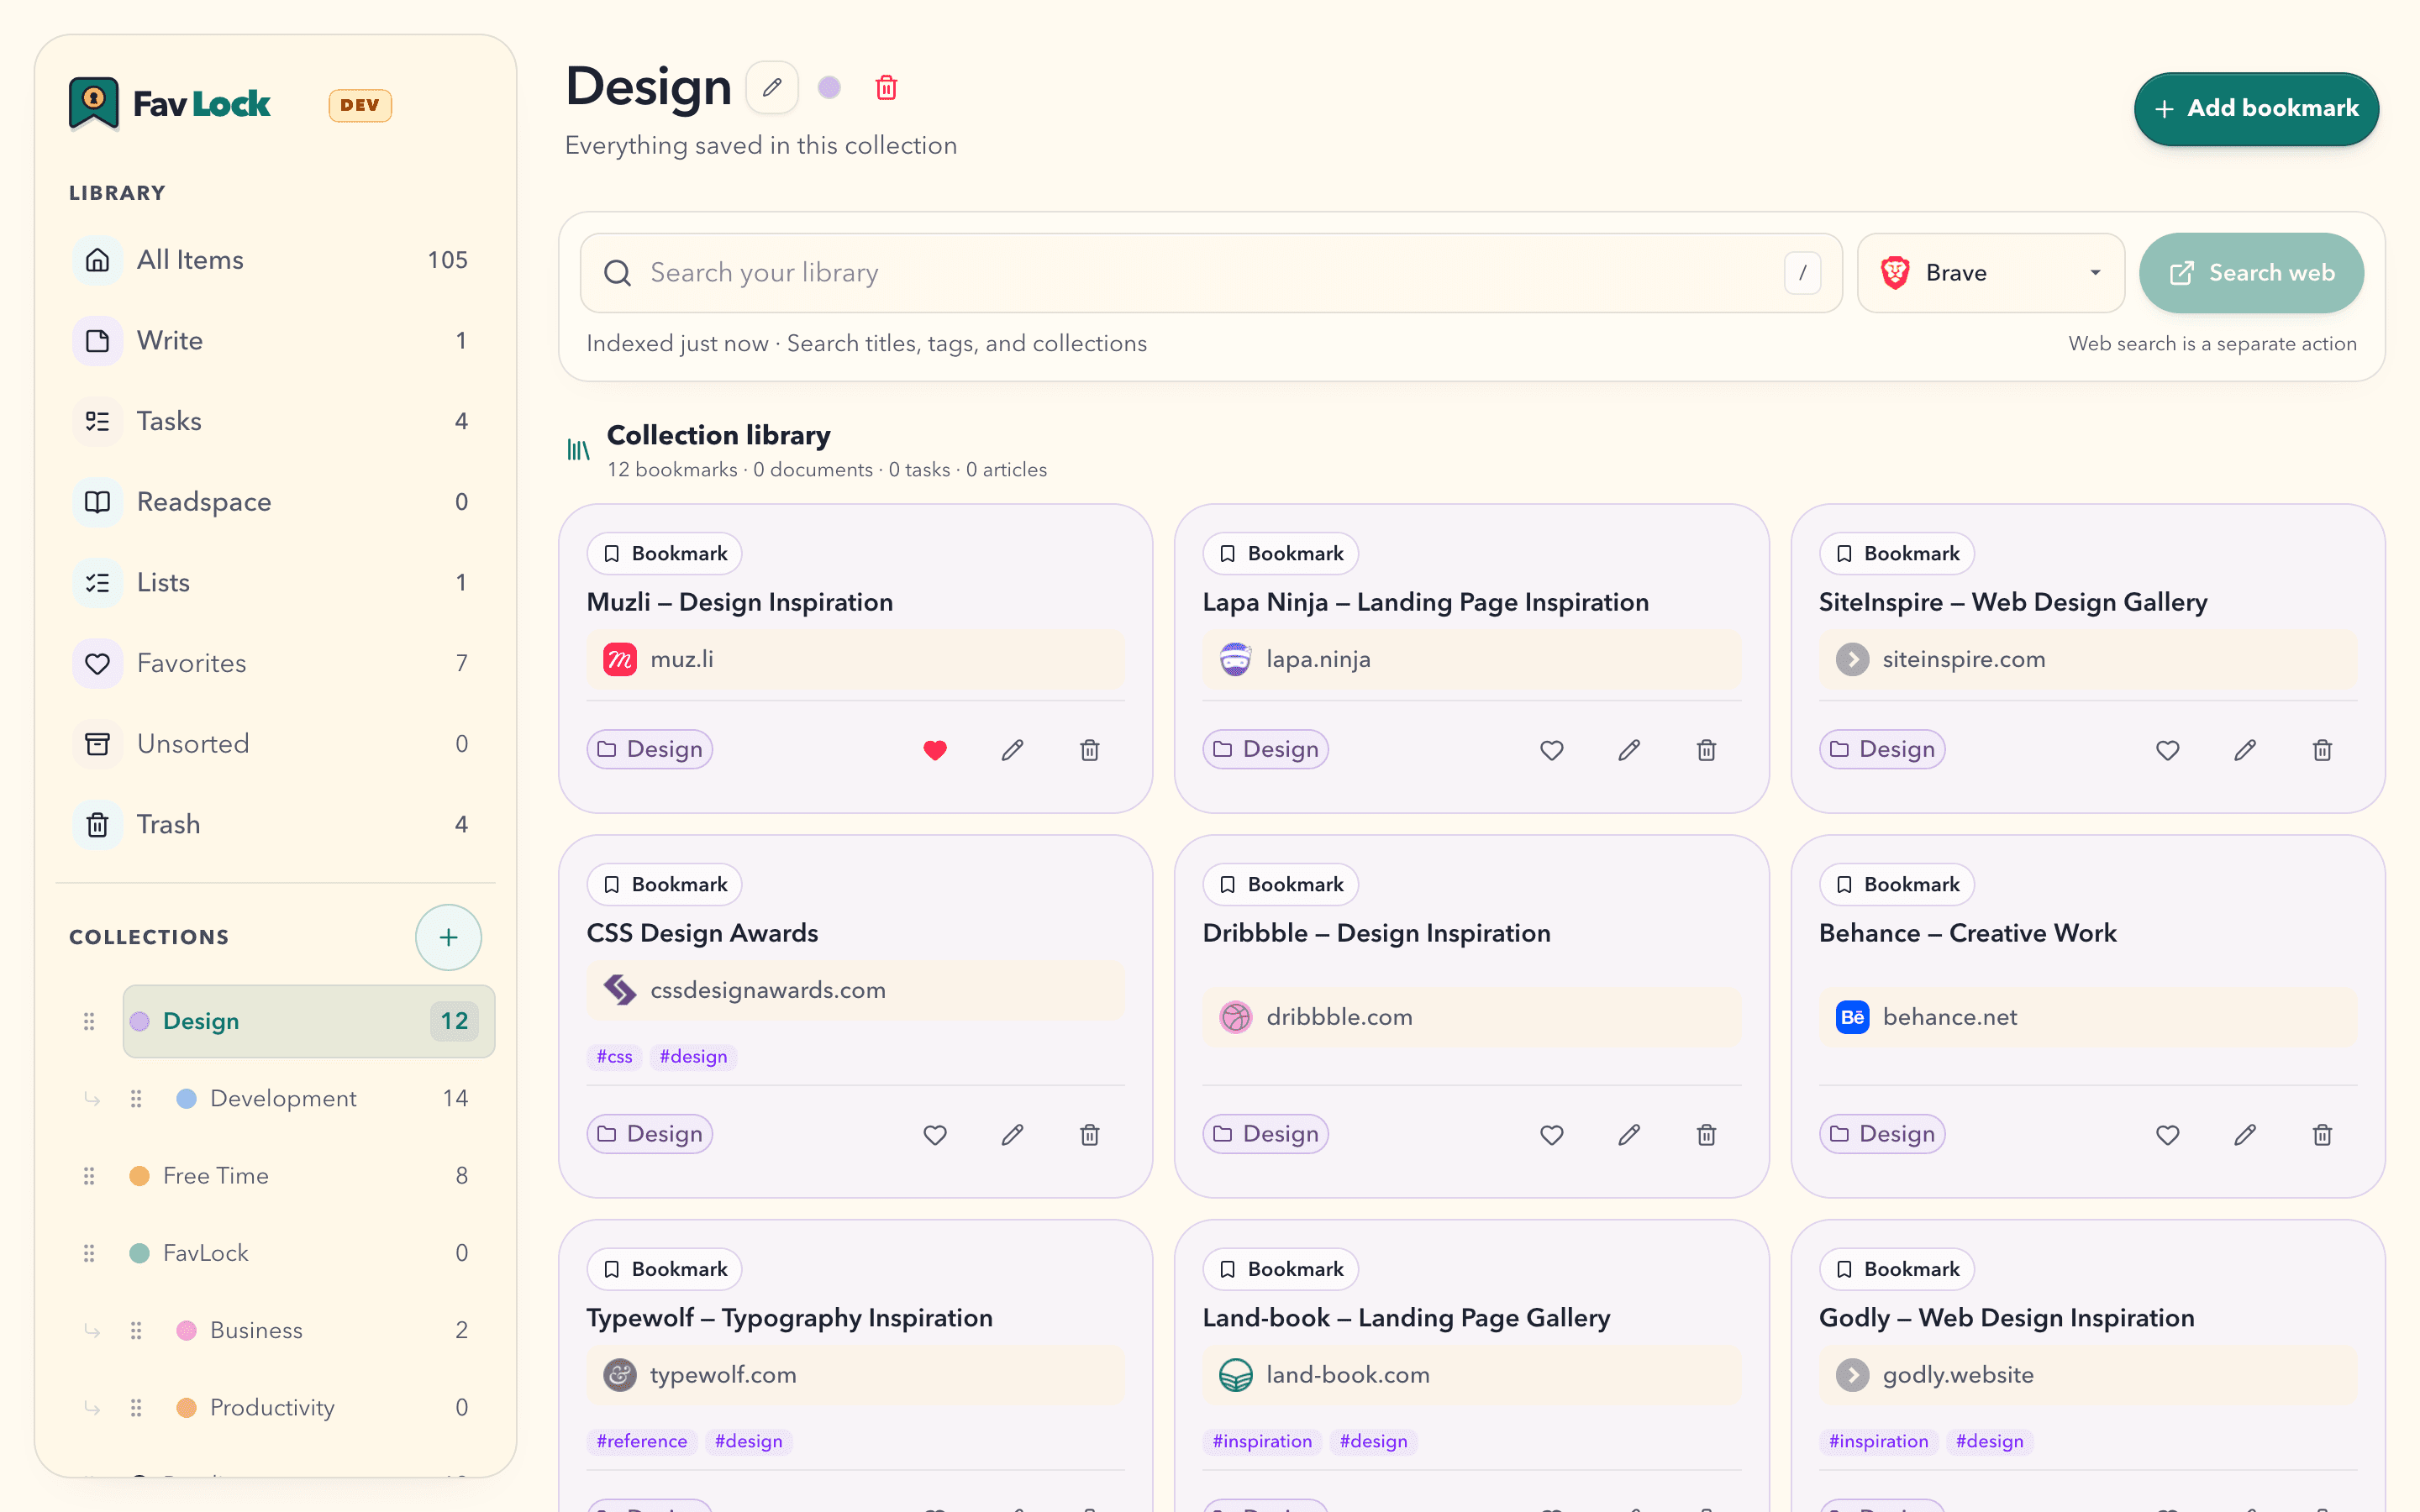Add a new collection with the plus button

click(x=448, y=937)
